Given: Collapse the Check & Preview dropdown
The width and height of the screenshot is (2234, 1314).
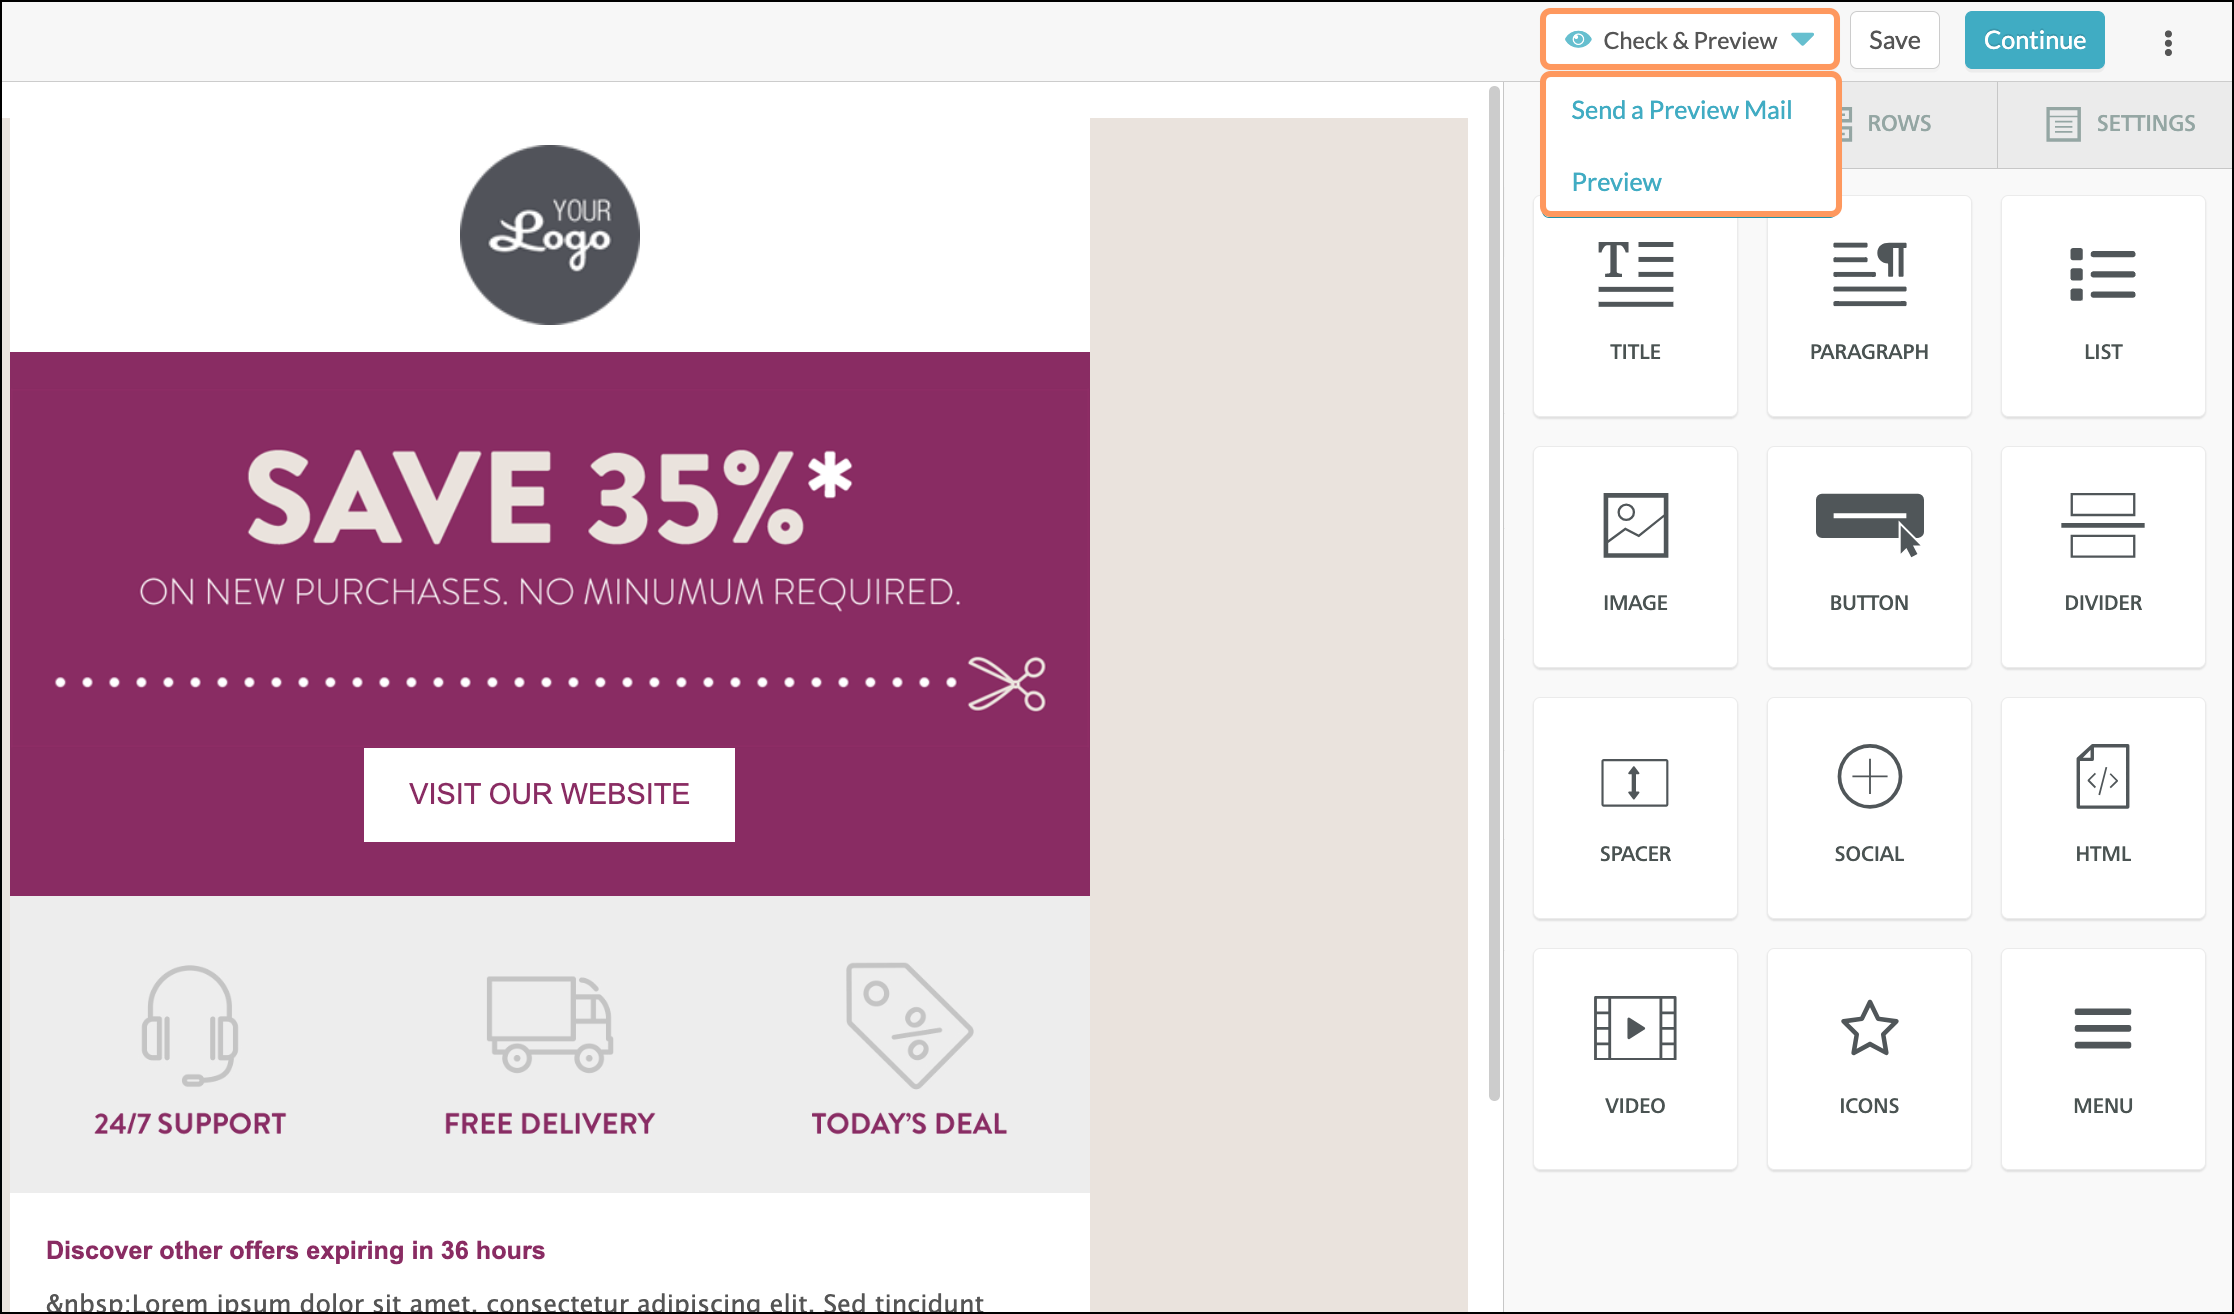Looking at the screenshot, I should pyautogui.click(x=1690, y=40).
